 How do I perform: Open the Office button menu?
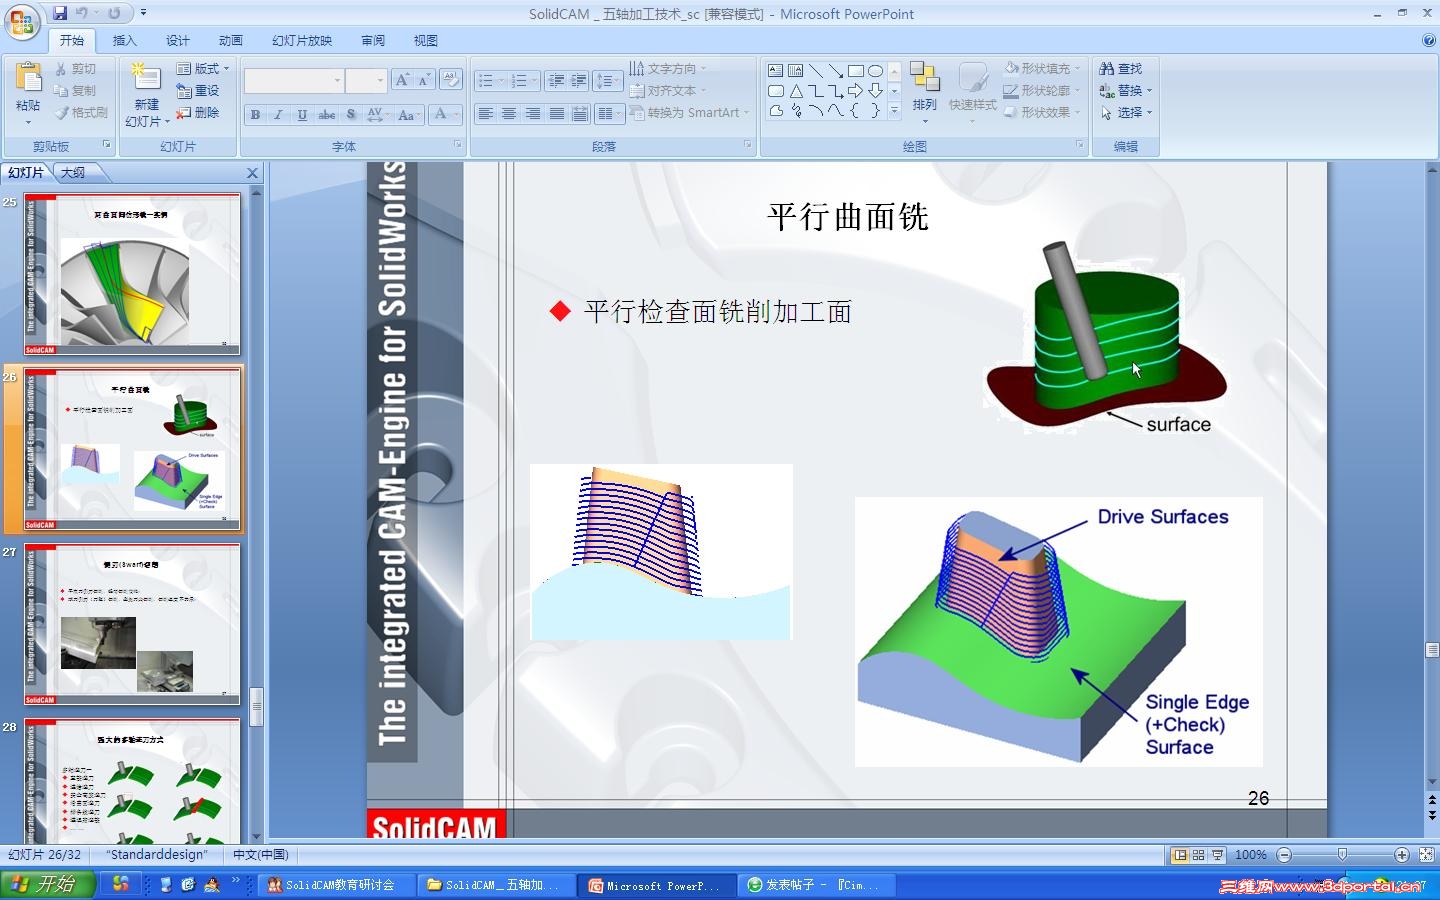click(x=22, y=21)
